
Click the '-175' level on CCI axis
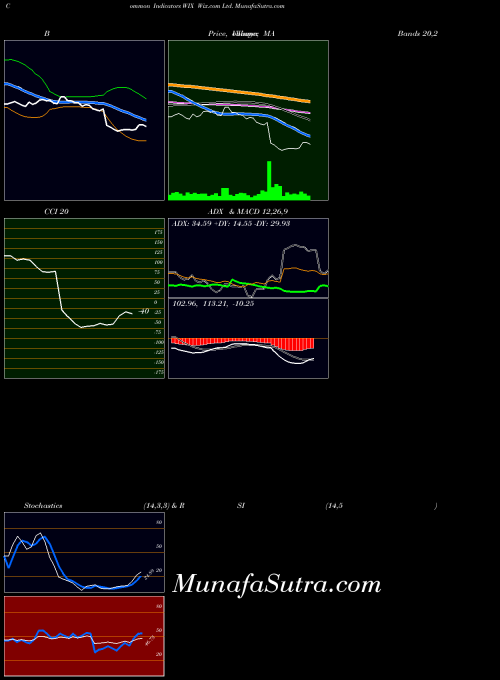pyautogui.click(x=159, y=372)
